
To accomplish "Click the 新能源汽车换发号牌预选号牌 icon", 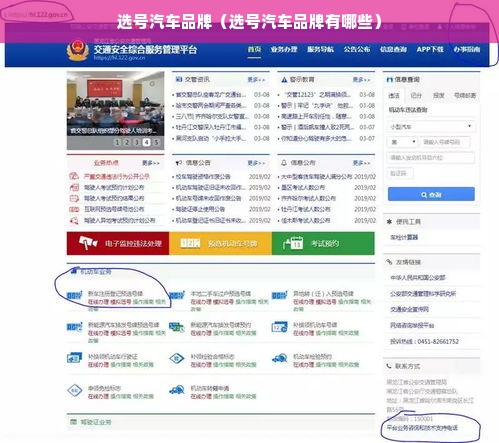I will [74, 327].
